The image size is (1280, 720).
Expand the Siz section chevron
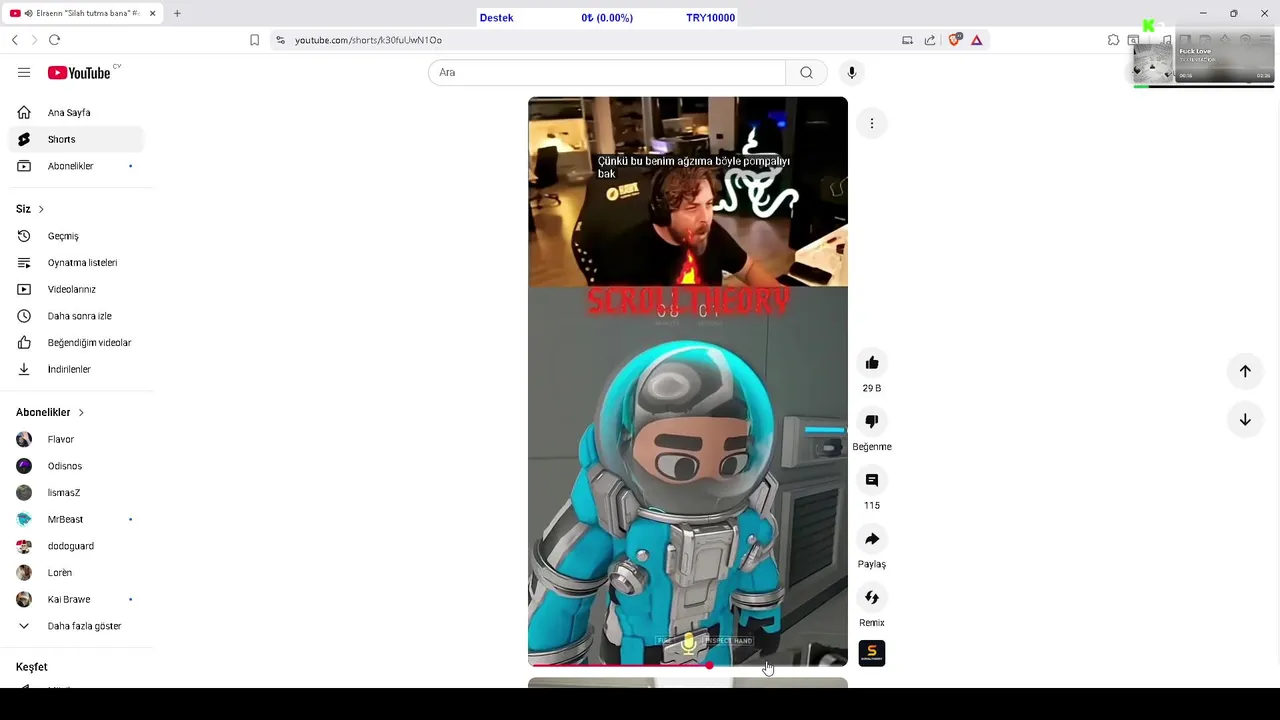[41, 209]
